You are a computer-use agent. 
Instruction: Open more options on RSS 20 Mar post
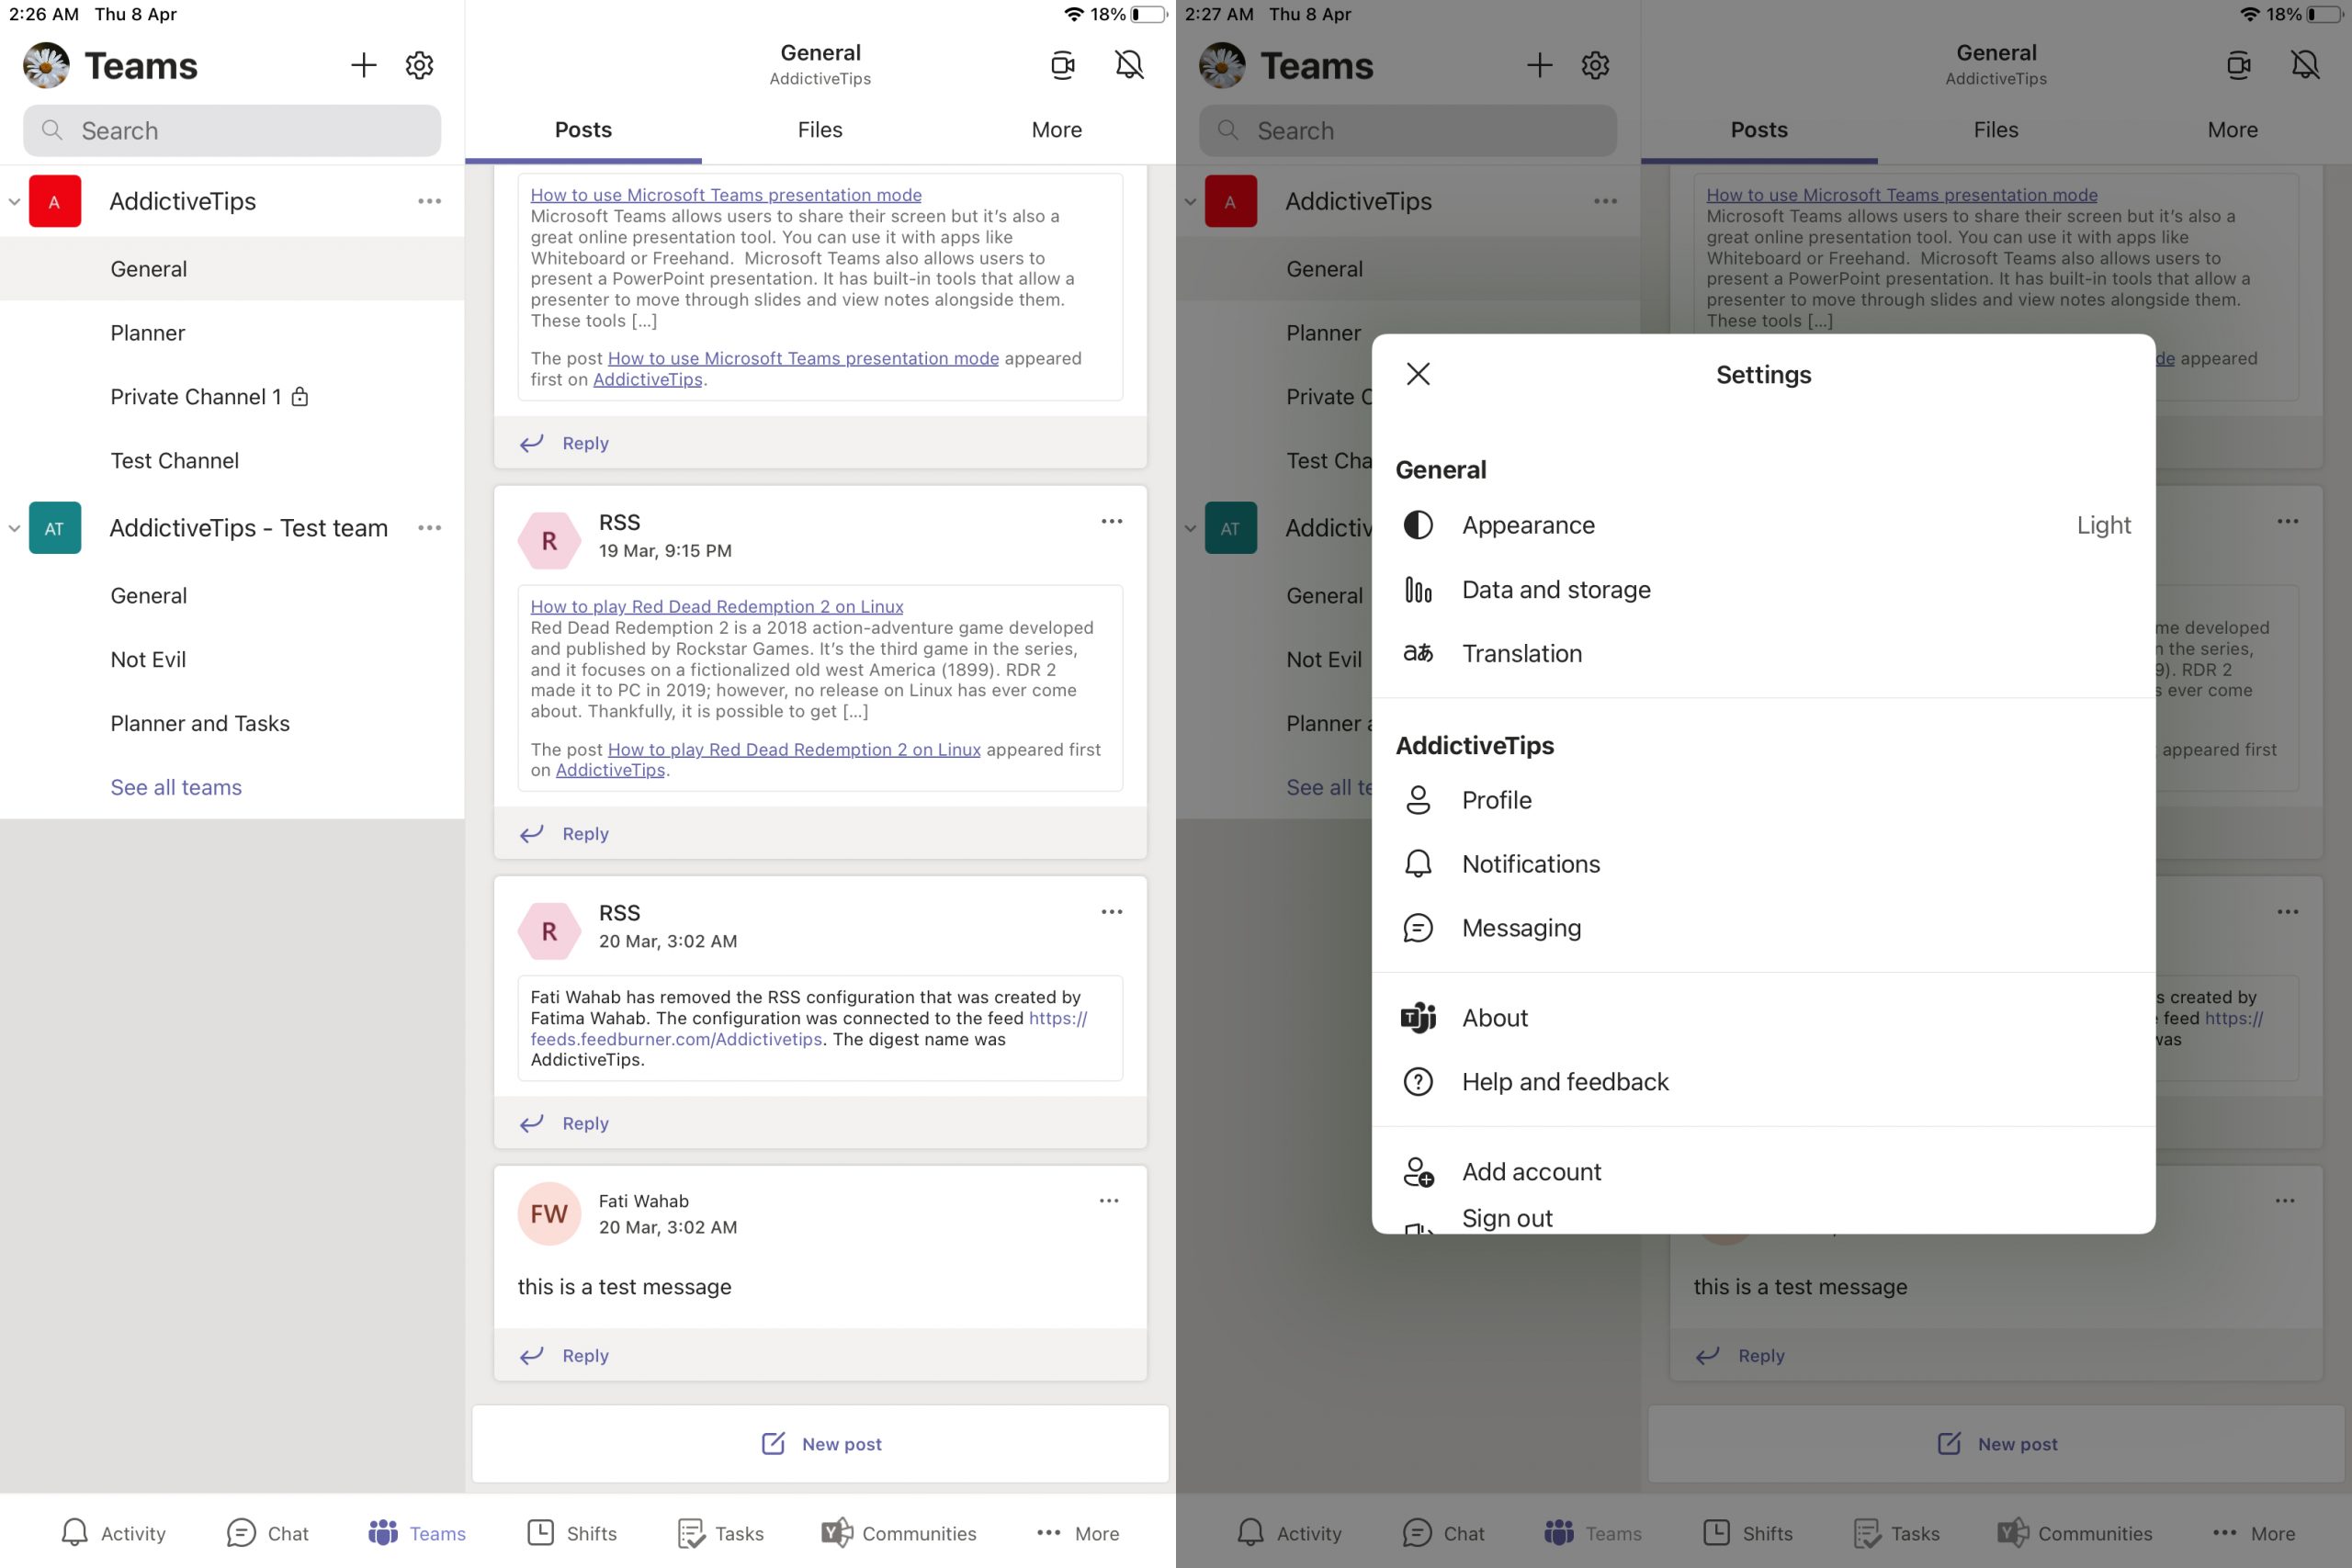point(1112,912)
